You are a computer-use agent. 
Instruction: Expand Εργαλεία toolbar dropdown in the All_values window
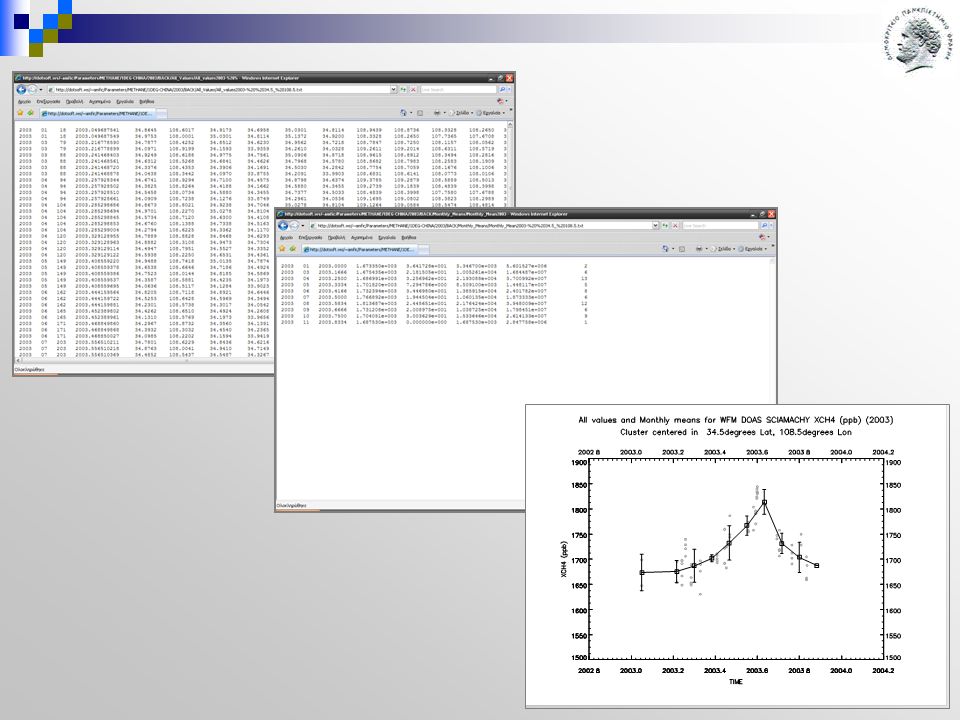coord(490,113)
